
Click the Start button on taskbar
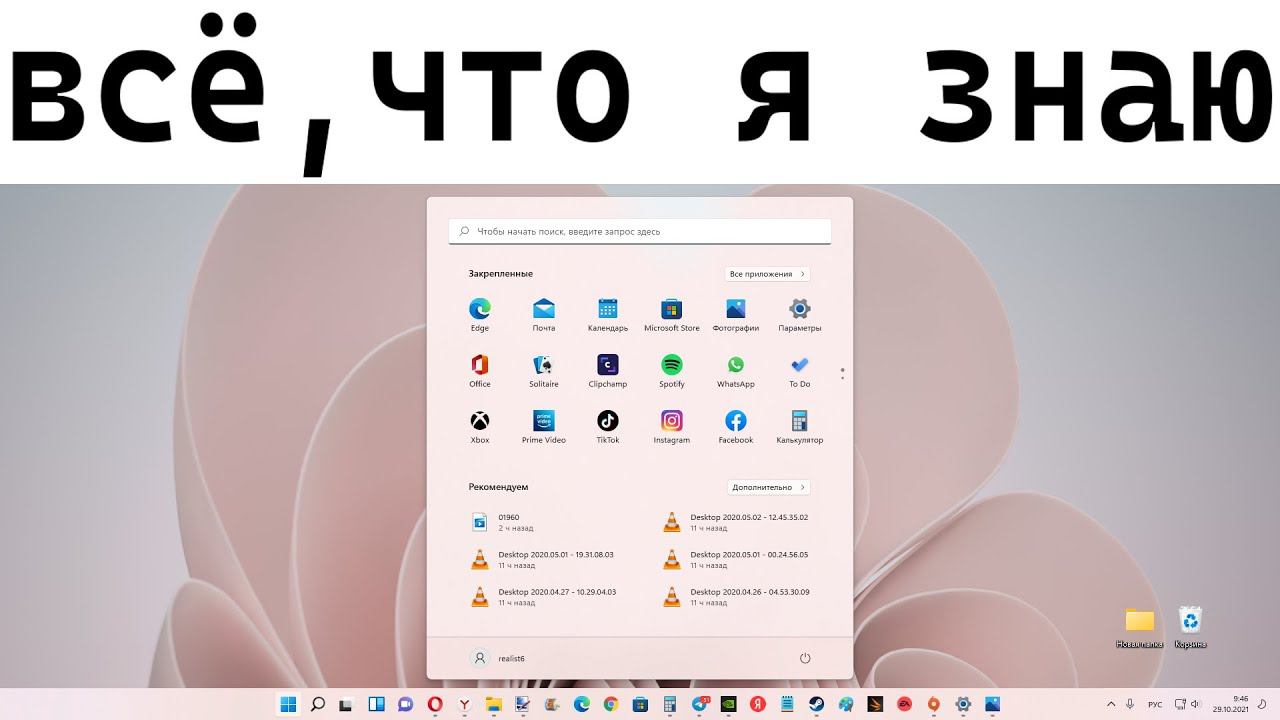coord(287,704)
